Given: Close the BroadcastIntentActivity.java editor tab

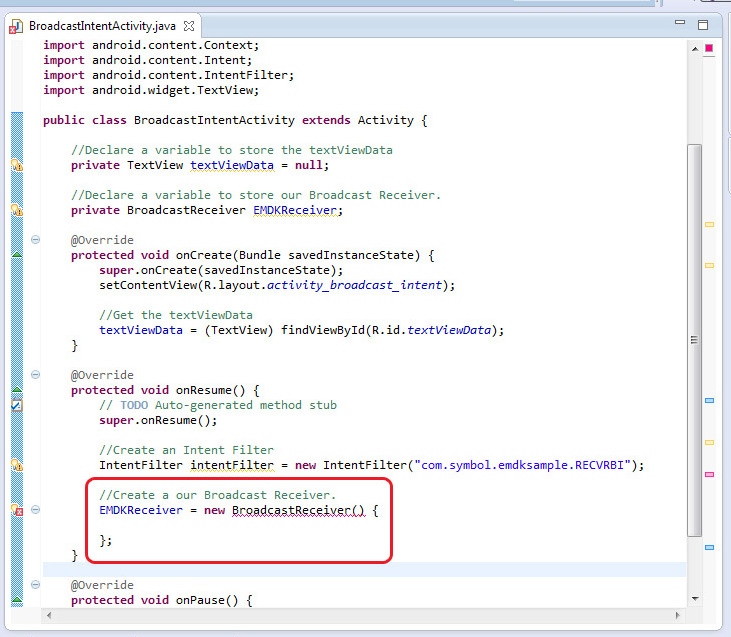Looking at the screenshot, I should [190, 25].
